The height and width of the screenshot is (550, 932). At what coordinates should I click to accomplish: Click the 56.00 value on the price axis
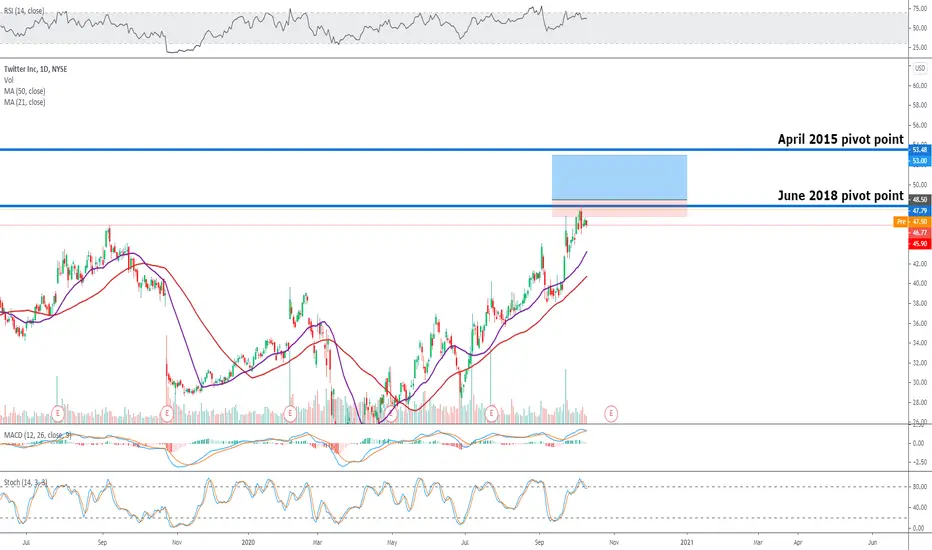[920, 125]
